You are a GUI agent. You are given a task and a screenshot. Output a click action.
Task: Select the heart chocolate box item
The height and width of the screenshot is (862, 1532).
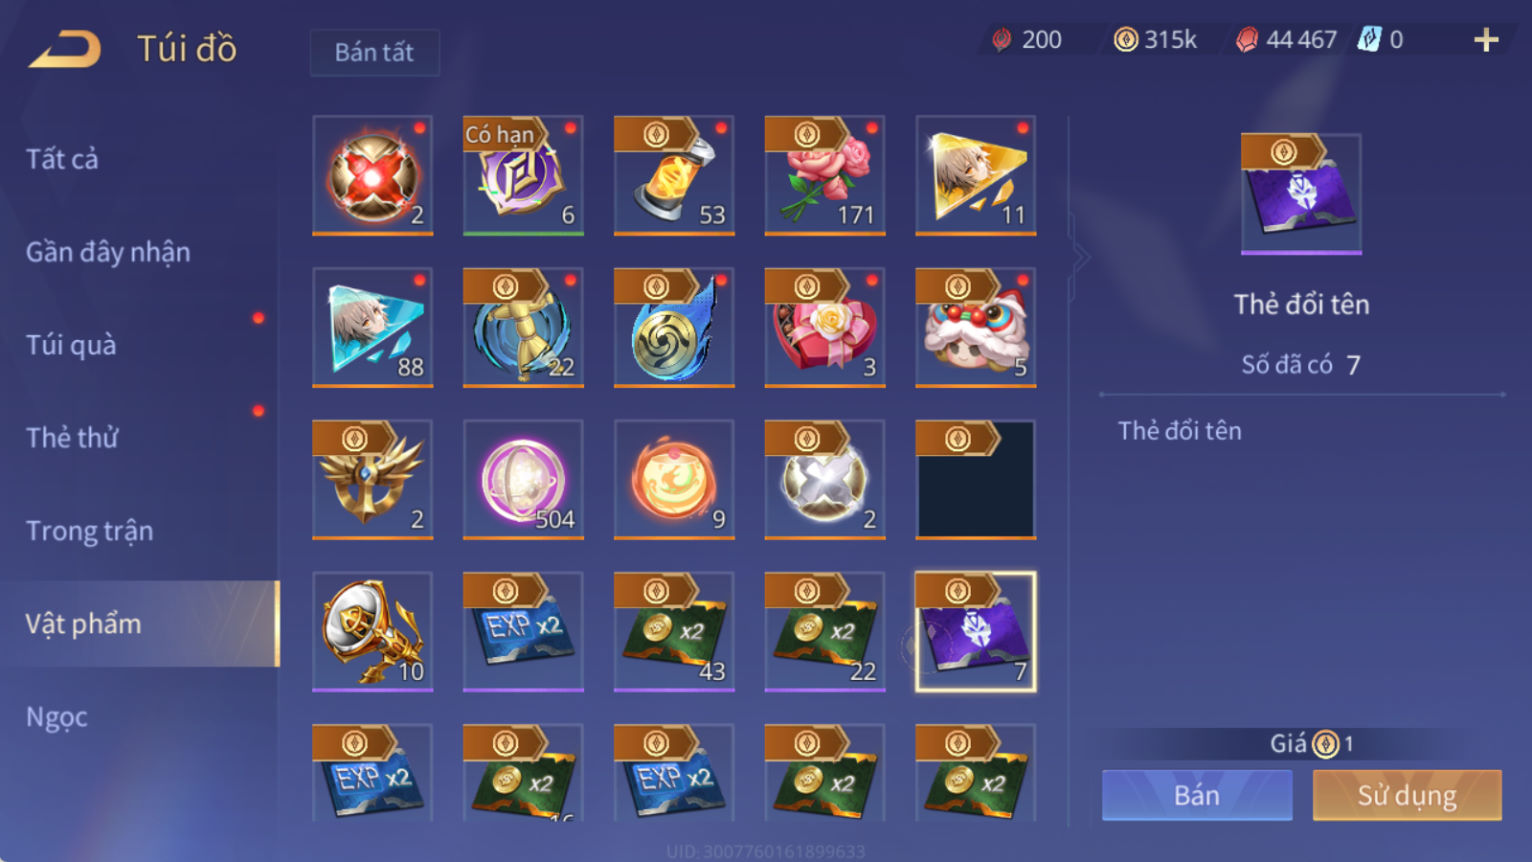click(x=825, y=327)
